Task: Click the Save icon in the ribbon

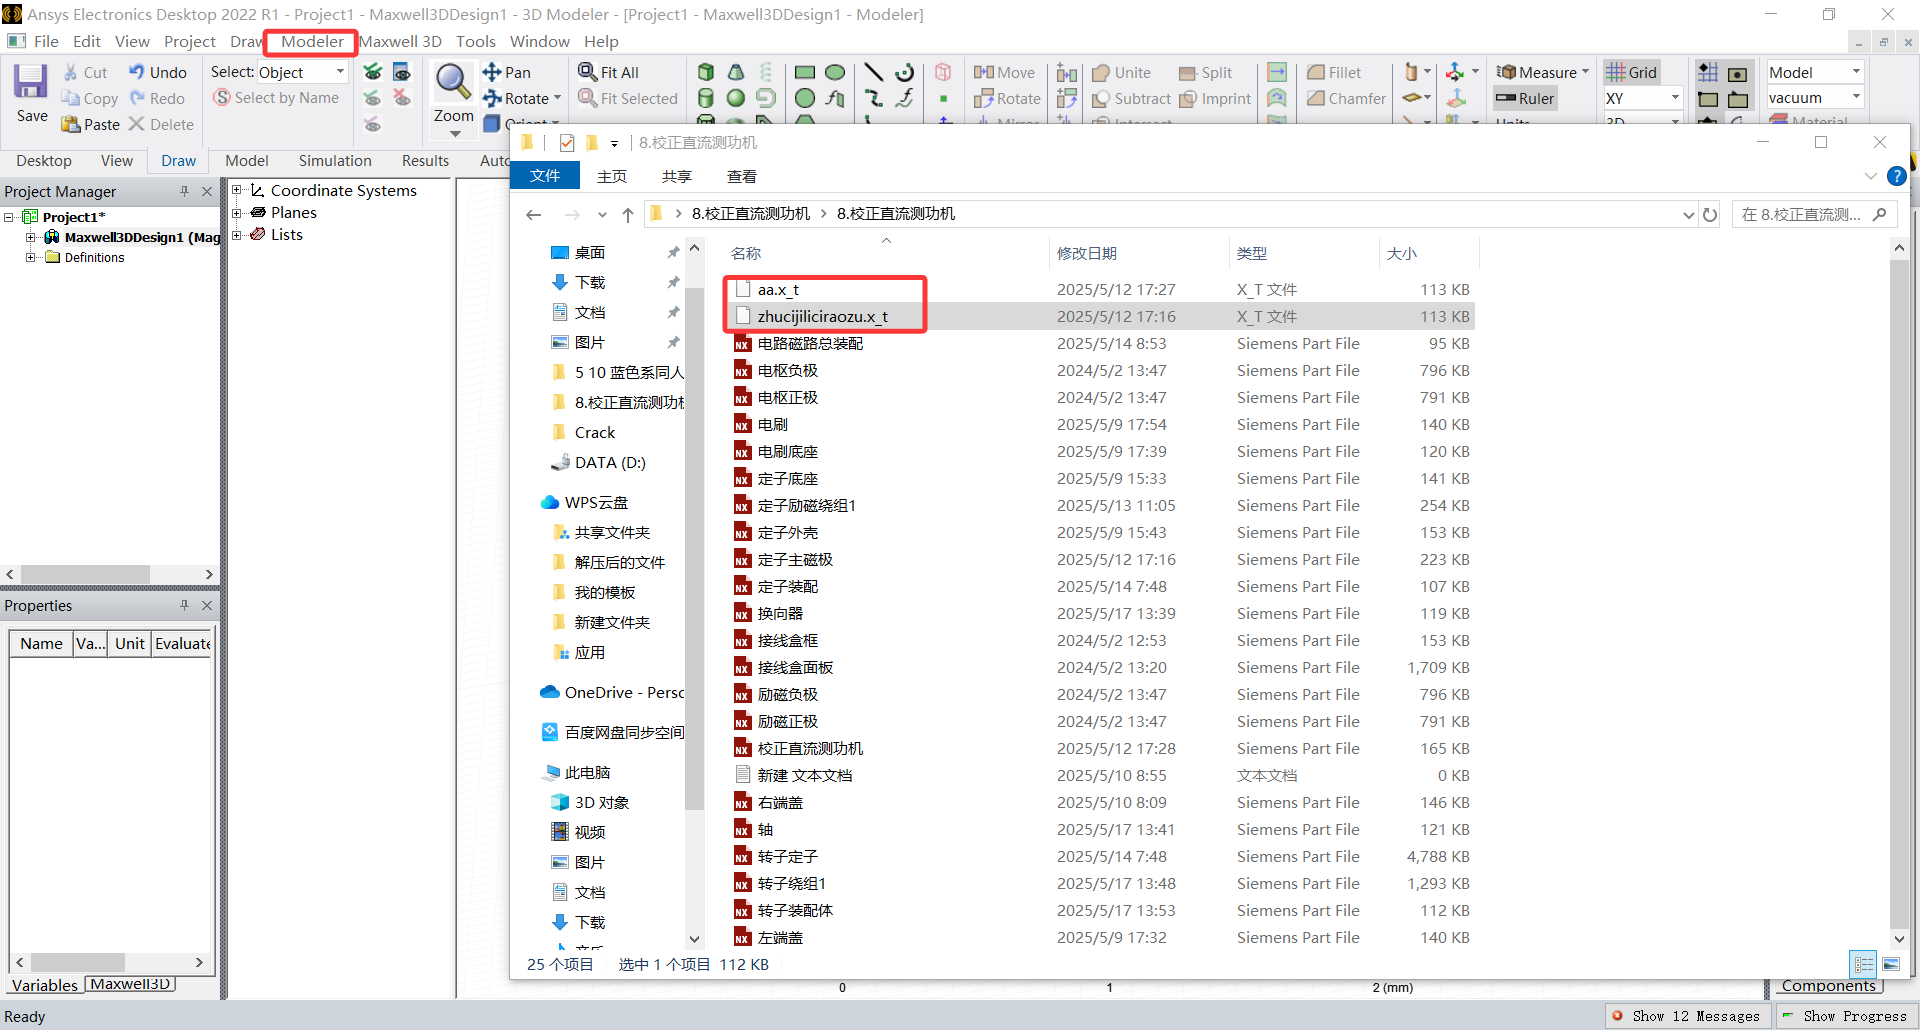Action: coord(31,82)
